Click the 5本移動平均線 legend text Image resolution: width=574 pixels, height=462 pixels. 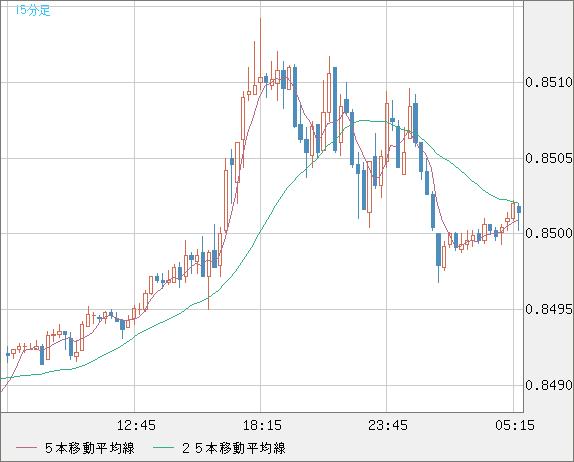90,448
